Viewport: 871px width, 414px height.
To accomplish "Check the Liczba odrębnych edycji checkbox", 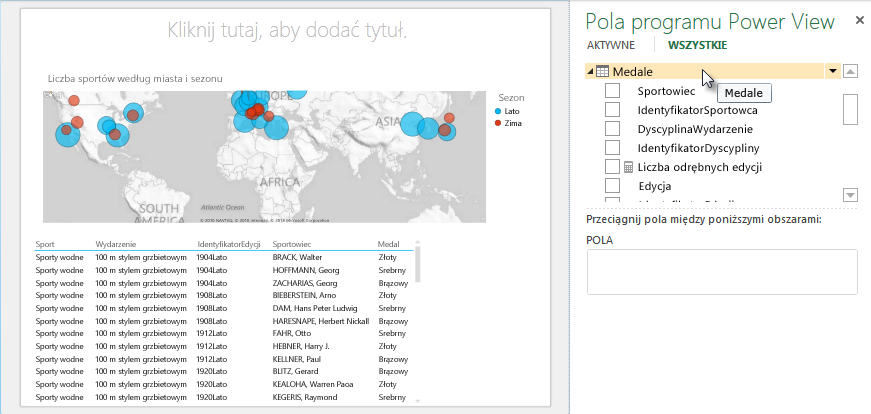I will (612, 166).
